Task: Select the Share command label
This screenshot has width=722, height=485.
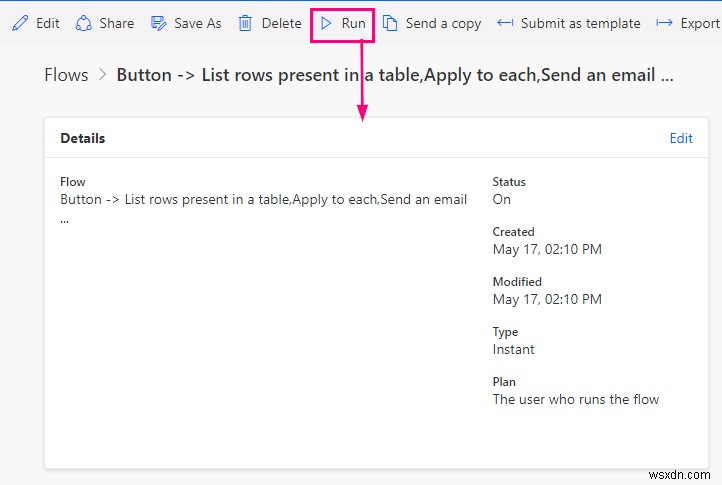Action: [116, 23]
